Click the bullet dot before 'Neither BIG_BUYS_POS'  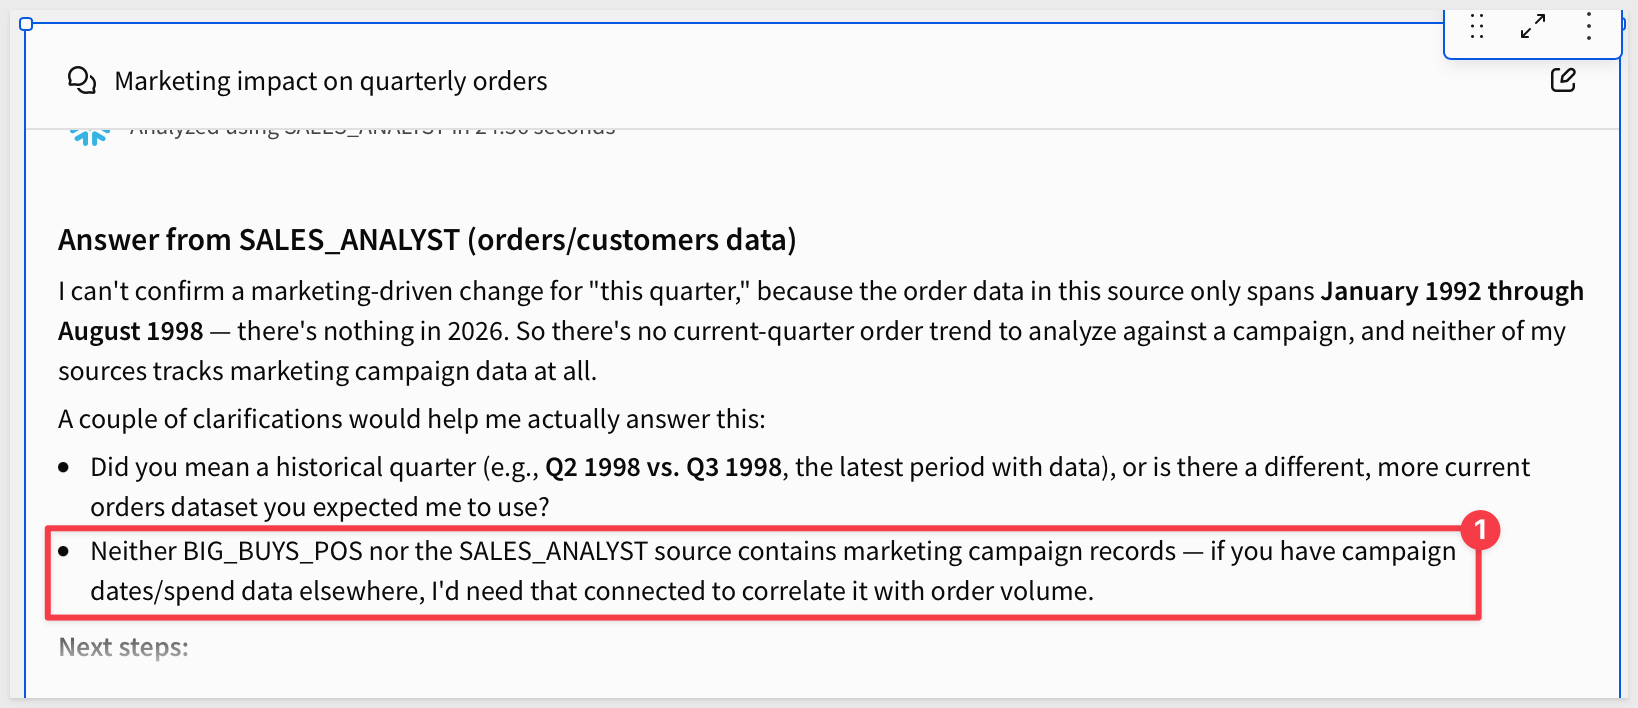(64, 552)
